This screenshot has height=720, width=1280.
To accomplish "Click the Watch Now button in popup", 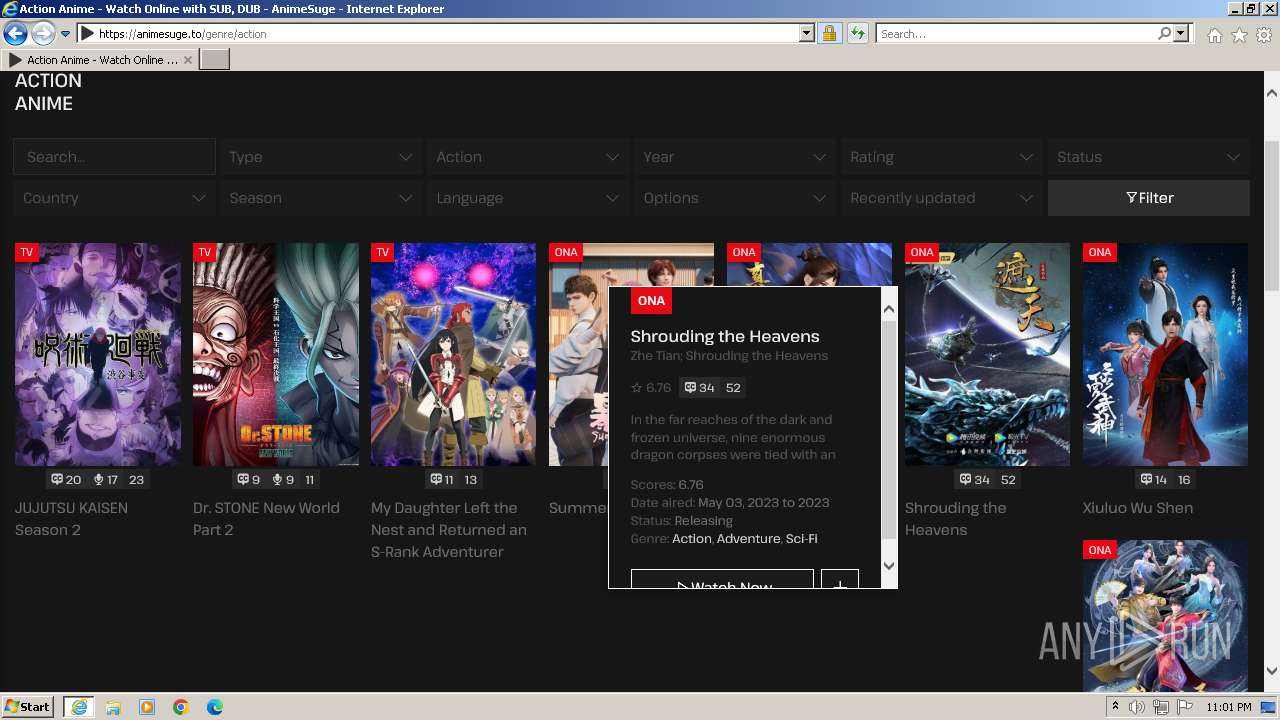I will [x=722, y=579].
